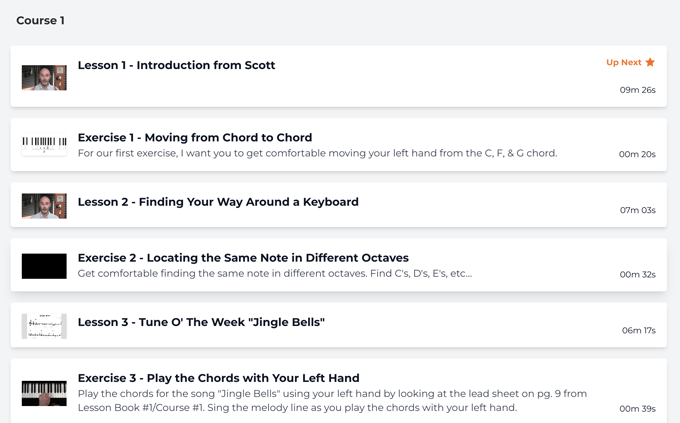
Task: Open Lesson 2 video thumbnail
Action: click(44, 206)
